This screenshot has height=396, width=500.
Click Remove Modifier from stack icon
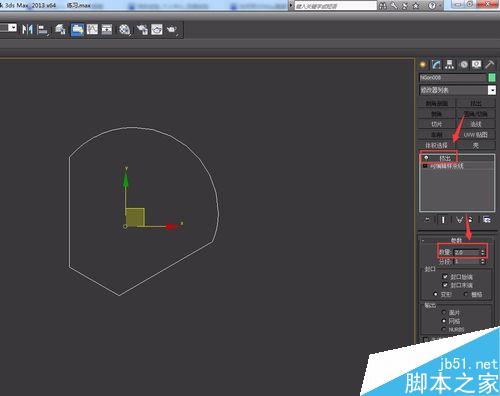[471, 220]
